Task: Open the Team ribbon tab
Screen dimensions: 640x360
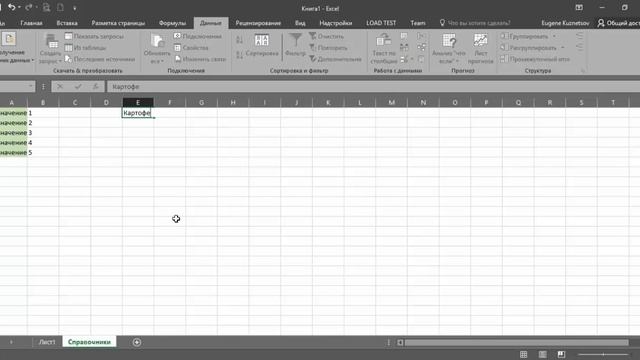Action: click(418, 23)
